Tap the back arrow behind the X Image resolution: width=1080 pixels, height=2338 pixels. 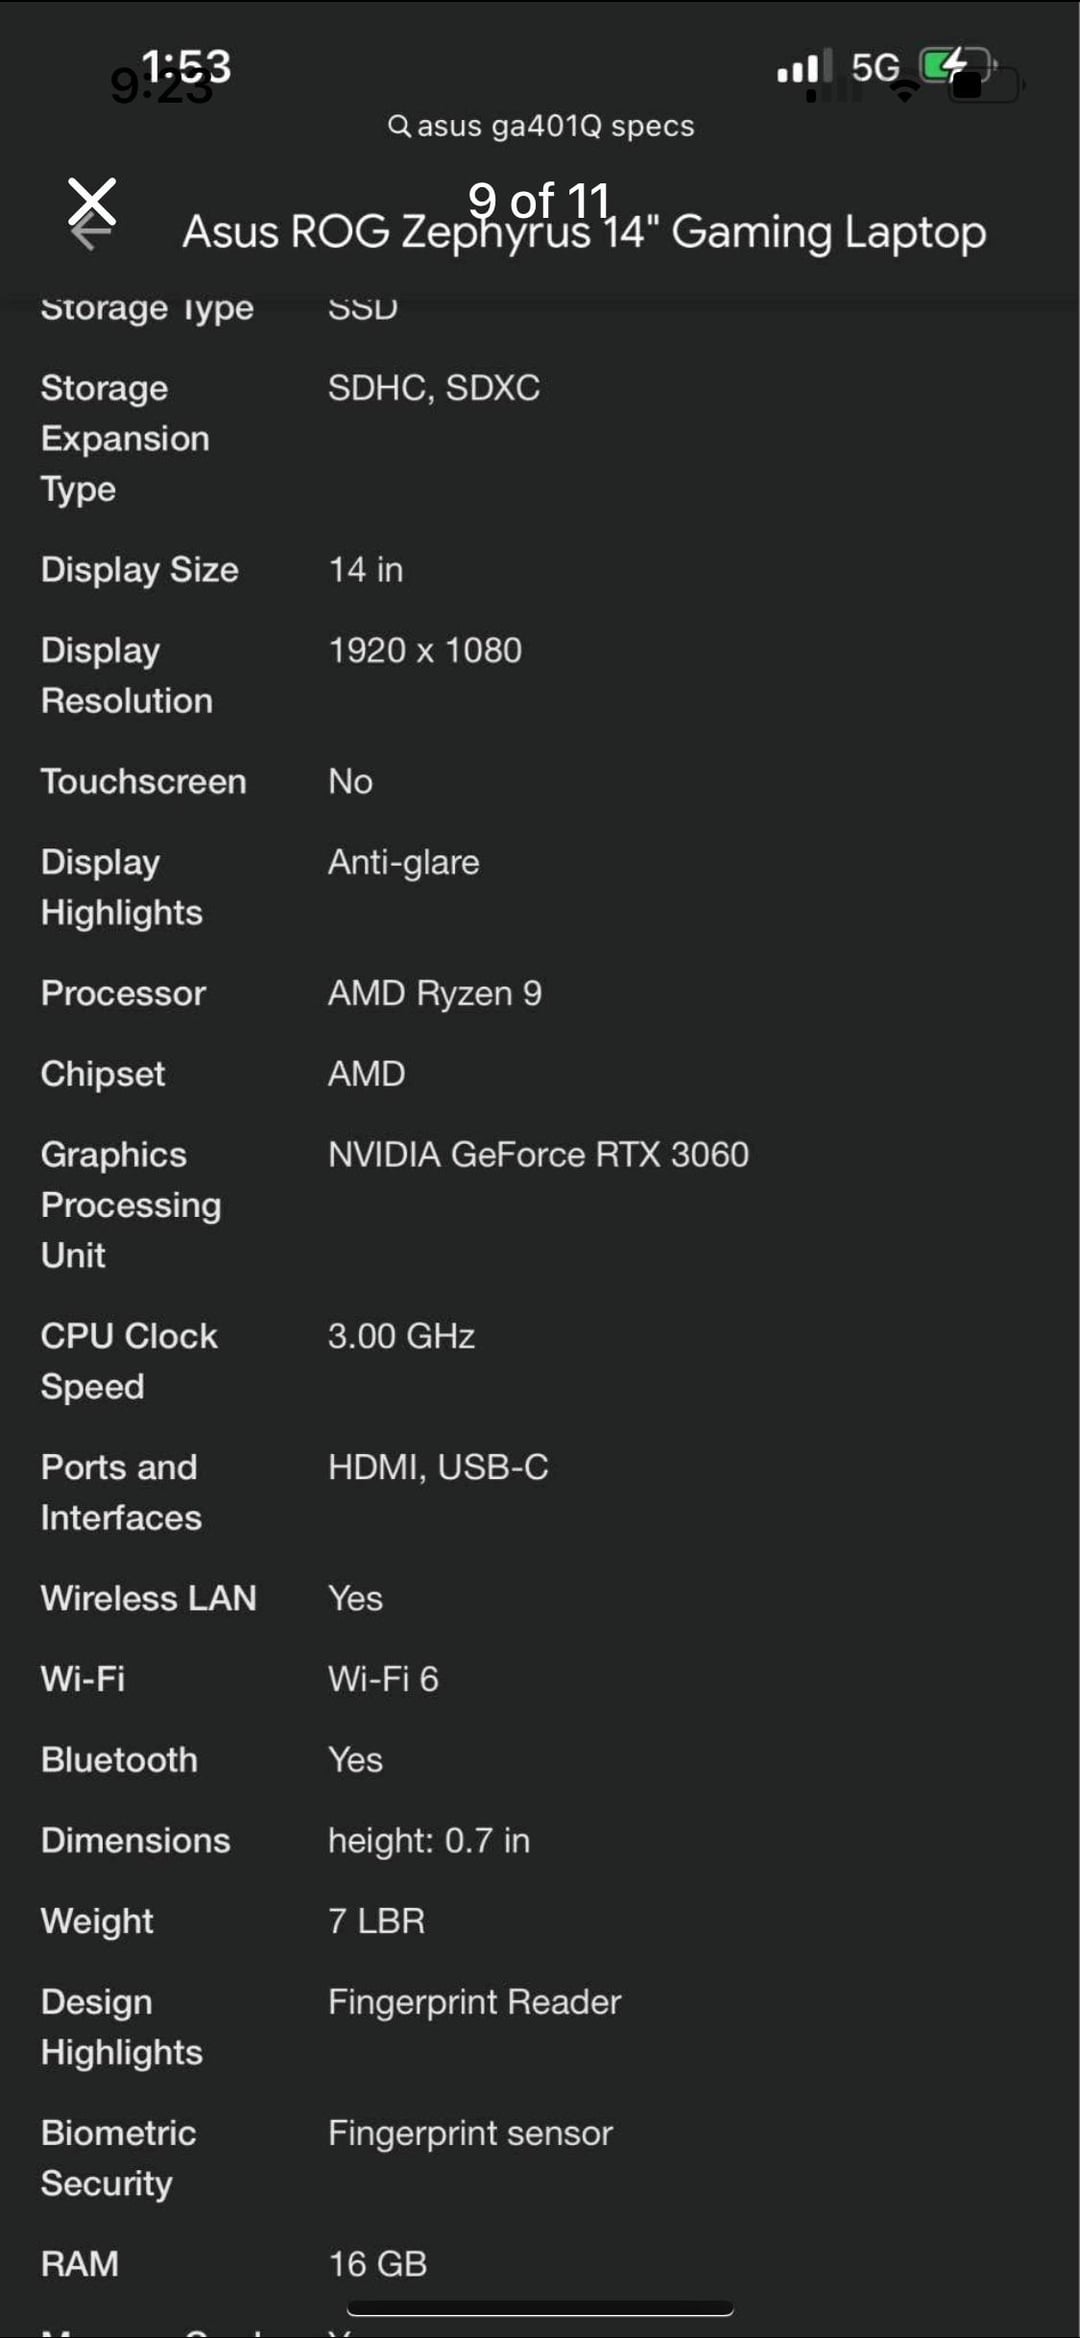[x=91, y=234]
